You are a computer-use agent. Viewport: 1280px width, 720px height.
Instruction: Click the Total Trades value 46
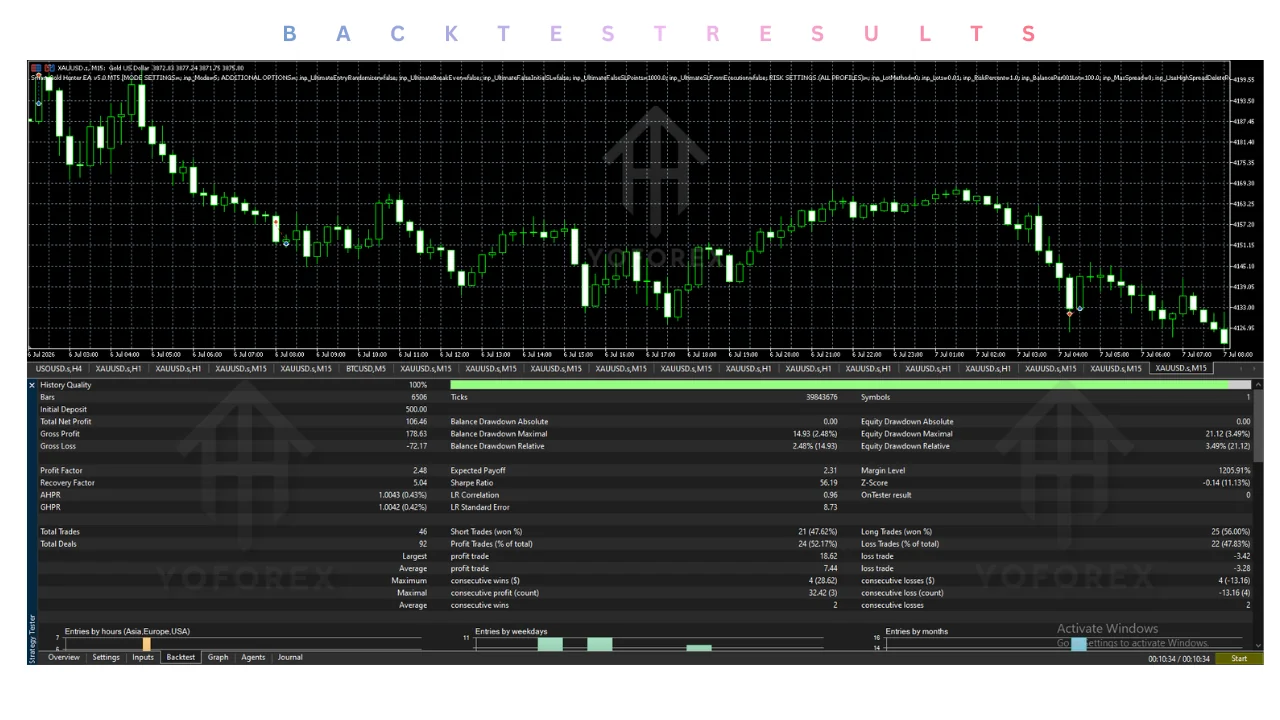coord(423,532)
